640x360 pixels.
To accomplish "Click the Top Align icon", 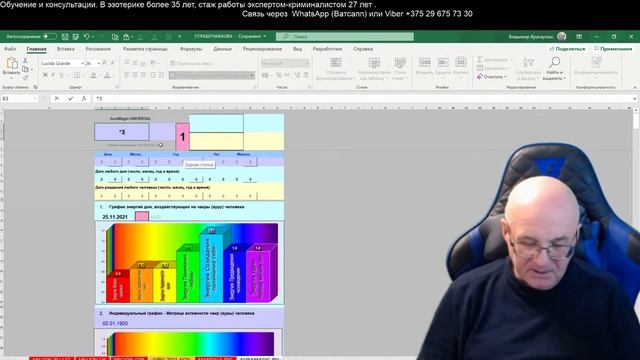I will pyautogui.click(x=127, y=63).
